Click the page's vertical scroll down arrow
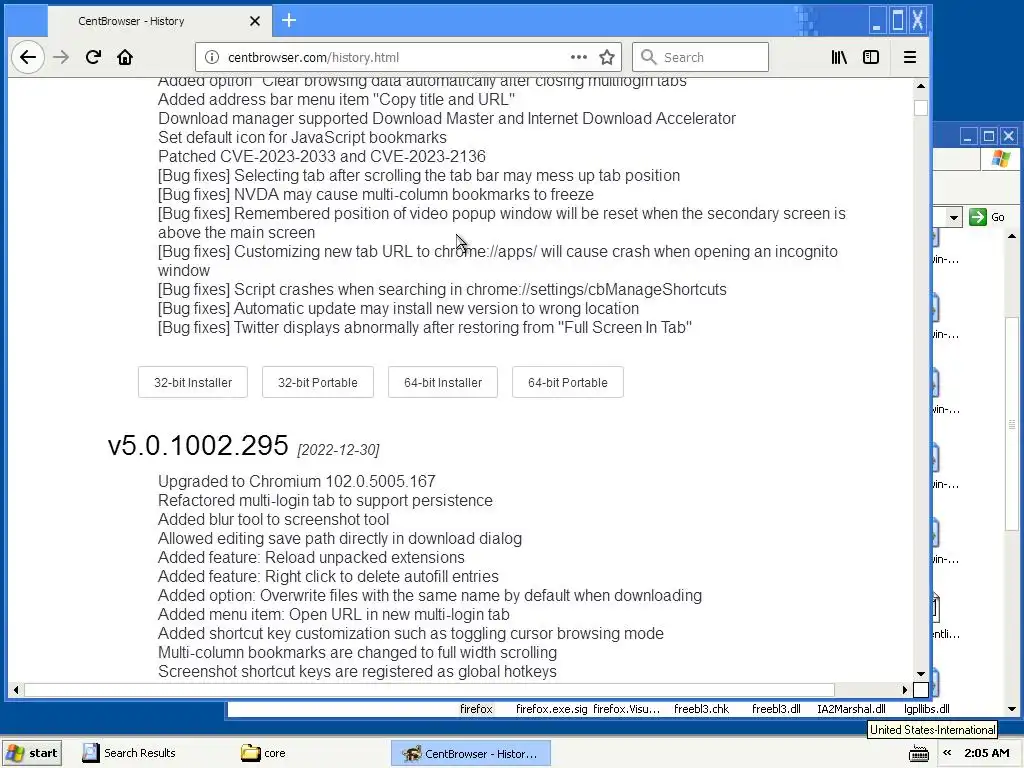The image size is (1024, 768). (x=921, y=674)
